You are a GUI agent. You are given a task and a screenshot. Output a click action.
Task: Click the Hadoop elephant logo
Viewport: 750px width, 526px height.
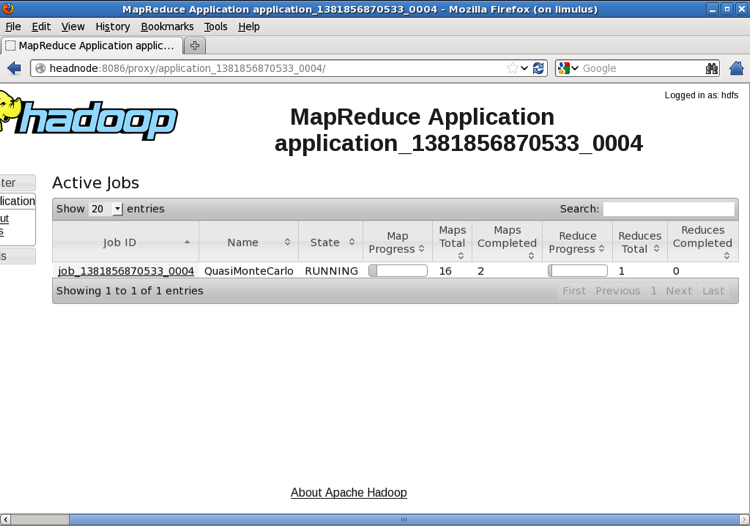point(90,118)
